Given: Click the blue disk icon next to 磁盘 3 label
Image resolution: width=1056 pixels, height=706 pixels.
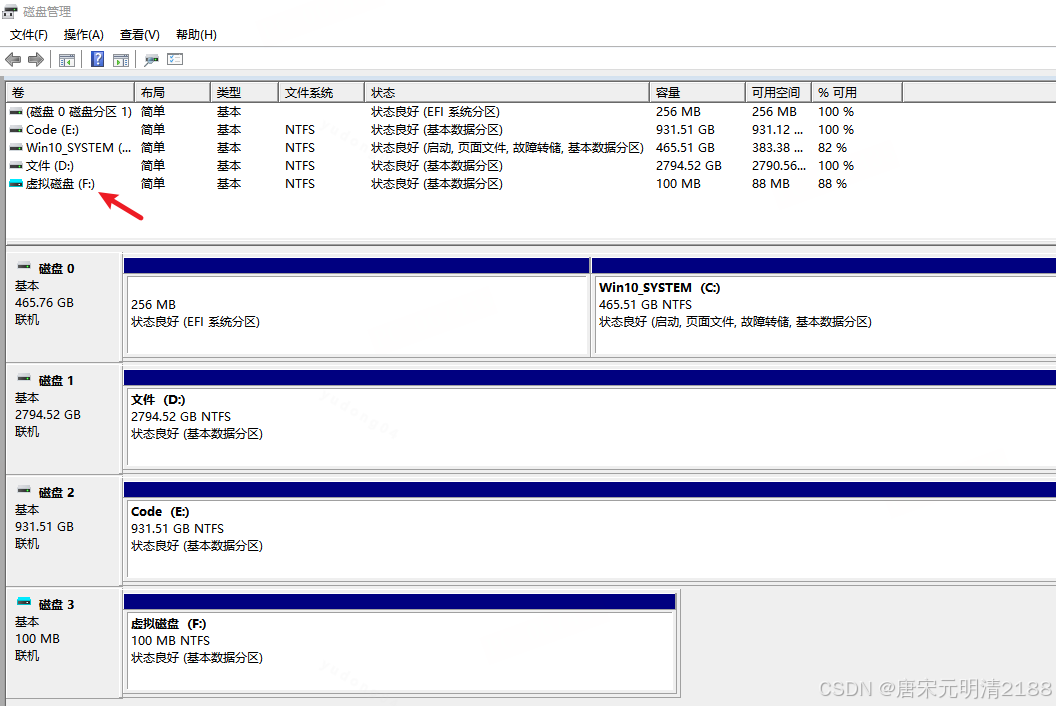Looking at the screenshot, I should [x=24, y=601].
